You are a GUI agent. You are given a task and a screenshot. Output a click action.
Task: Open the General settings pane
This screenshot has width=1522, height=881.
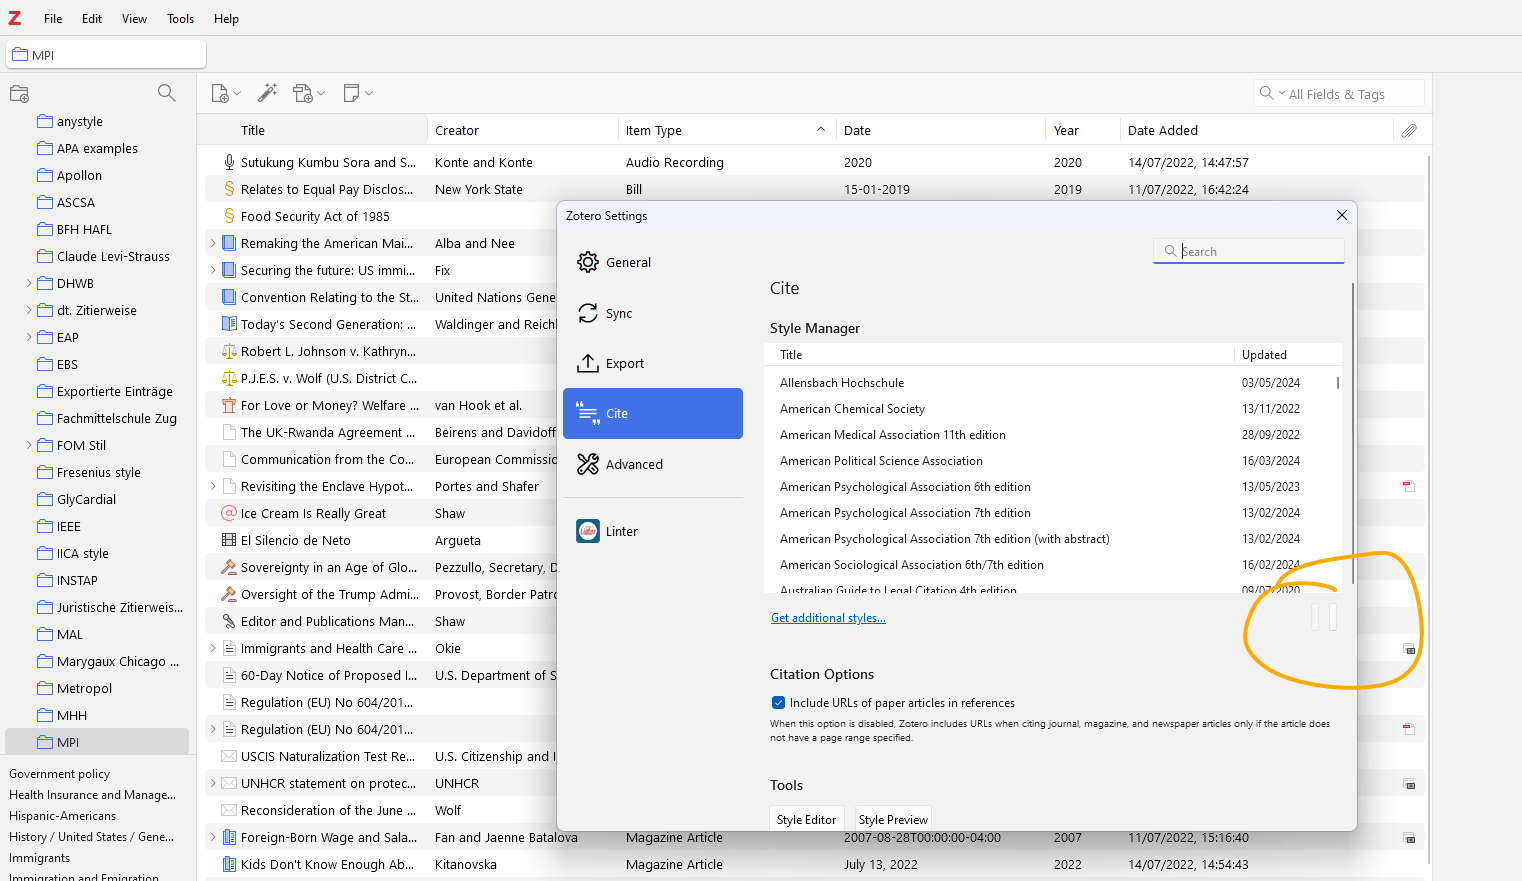pyautogui.click(x=653, y=262)
